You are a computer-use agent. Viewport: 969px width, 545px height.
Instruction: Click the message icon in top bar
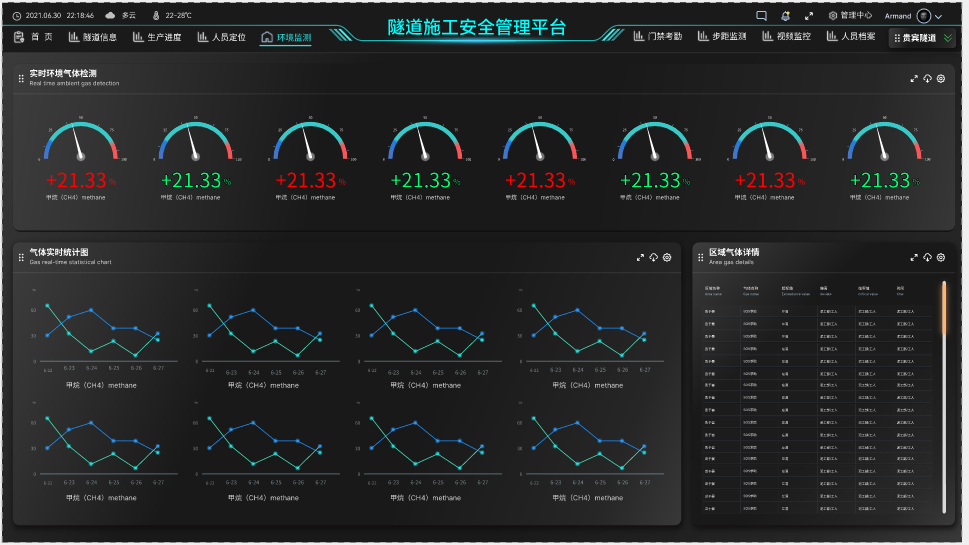[x=761, y=16]
